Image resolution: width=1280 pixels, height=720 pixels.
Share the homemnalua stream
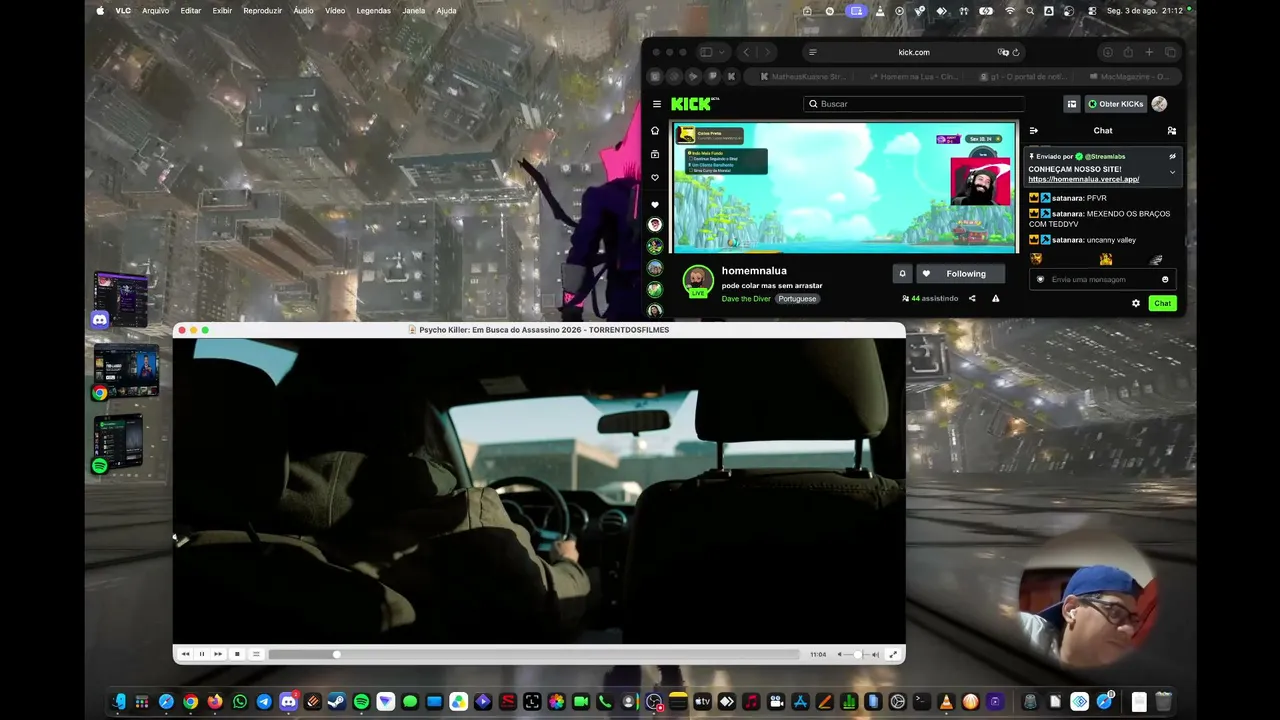[x=972, y=299]
